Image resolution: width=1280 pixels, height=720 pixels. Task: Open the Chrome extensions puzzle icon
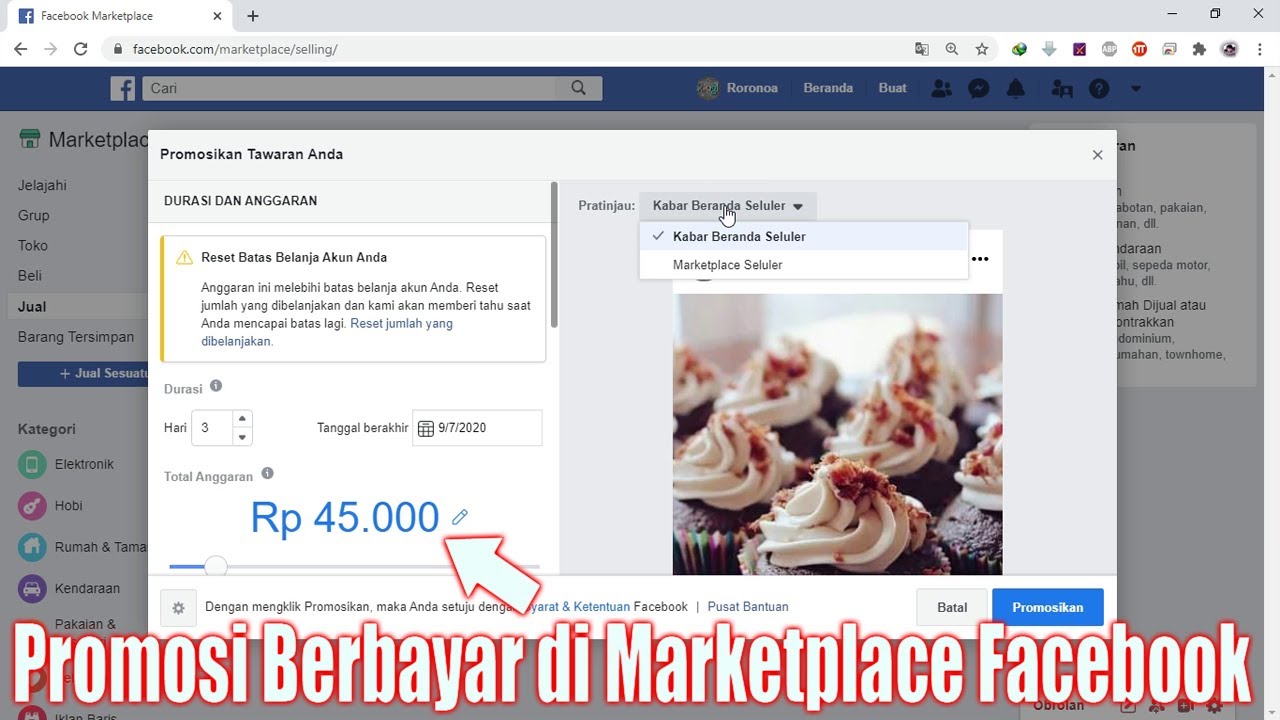(x=1200, y=49)
